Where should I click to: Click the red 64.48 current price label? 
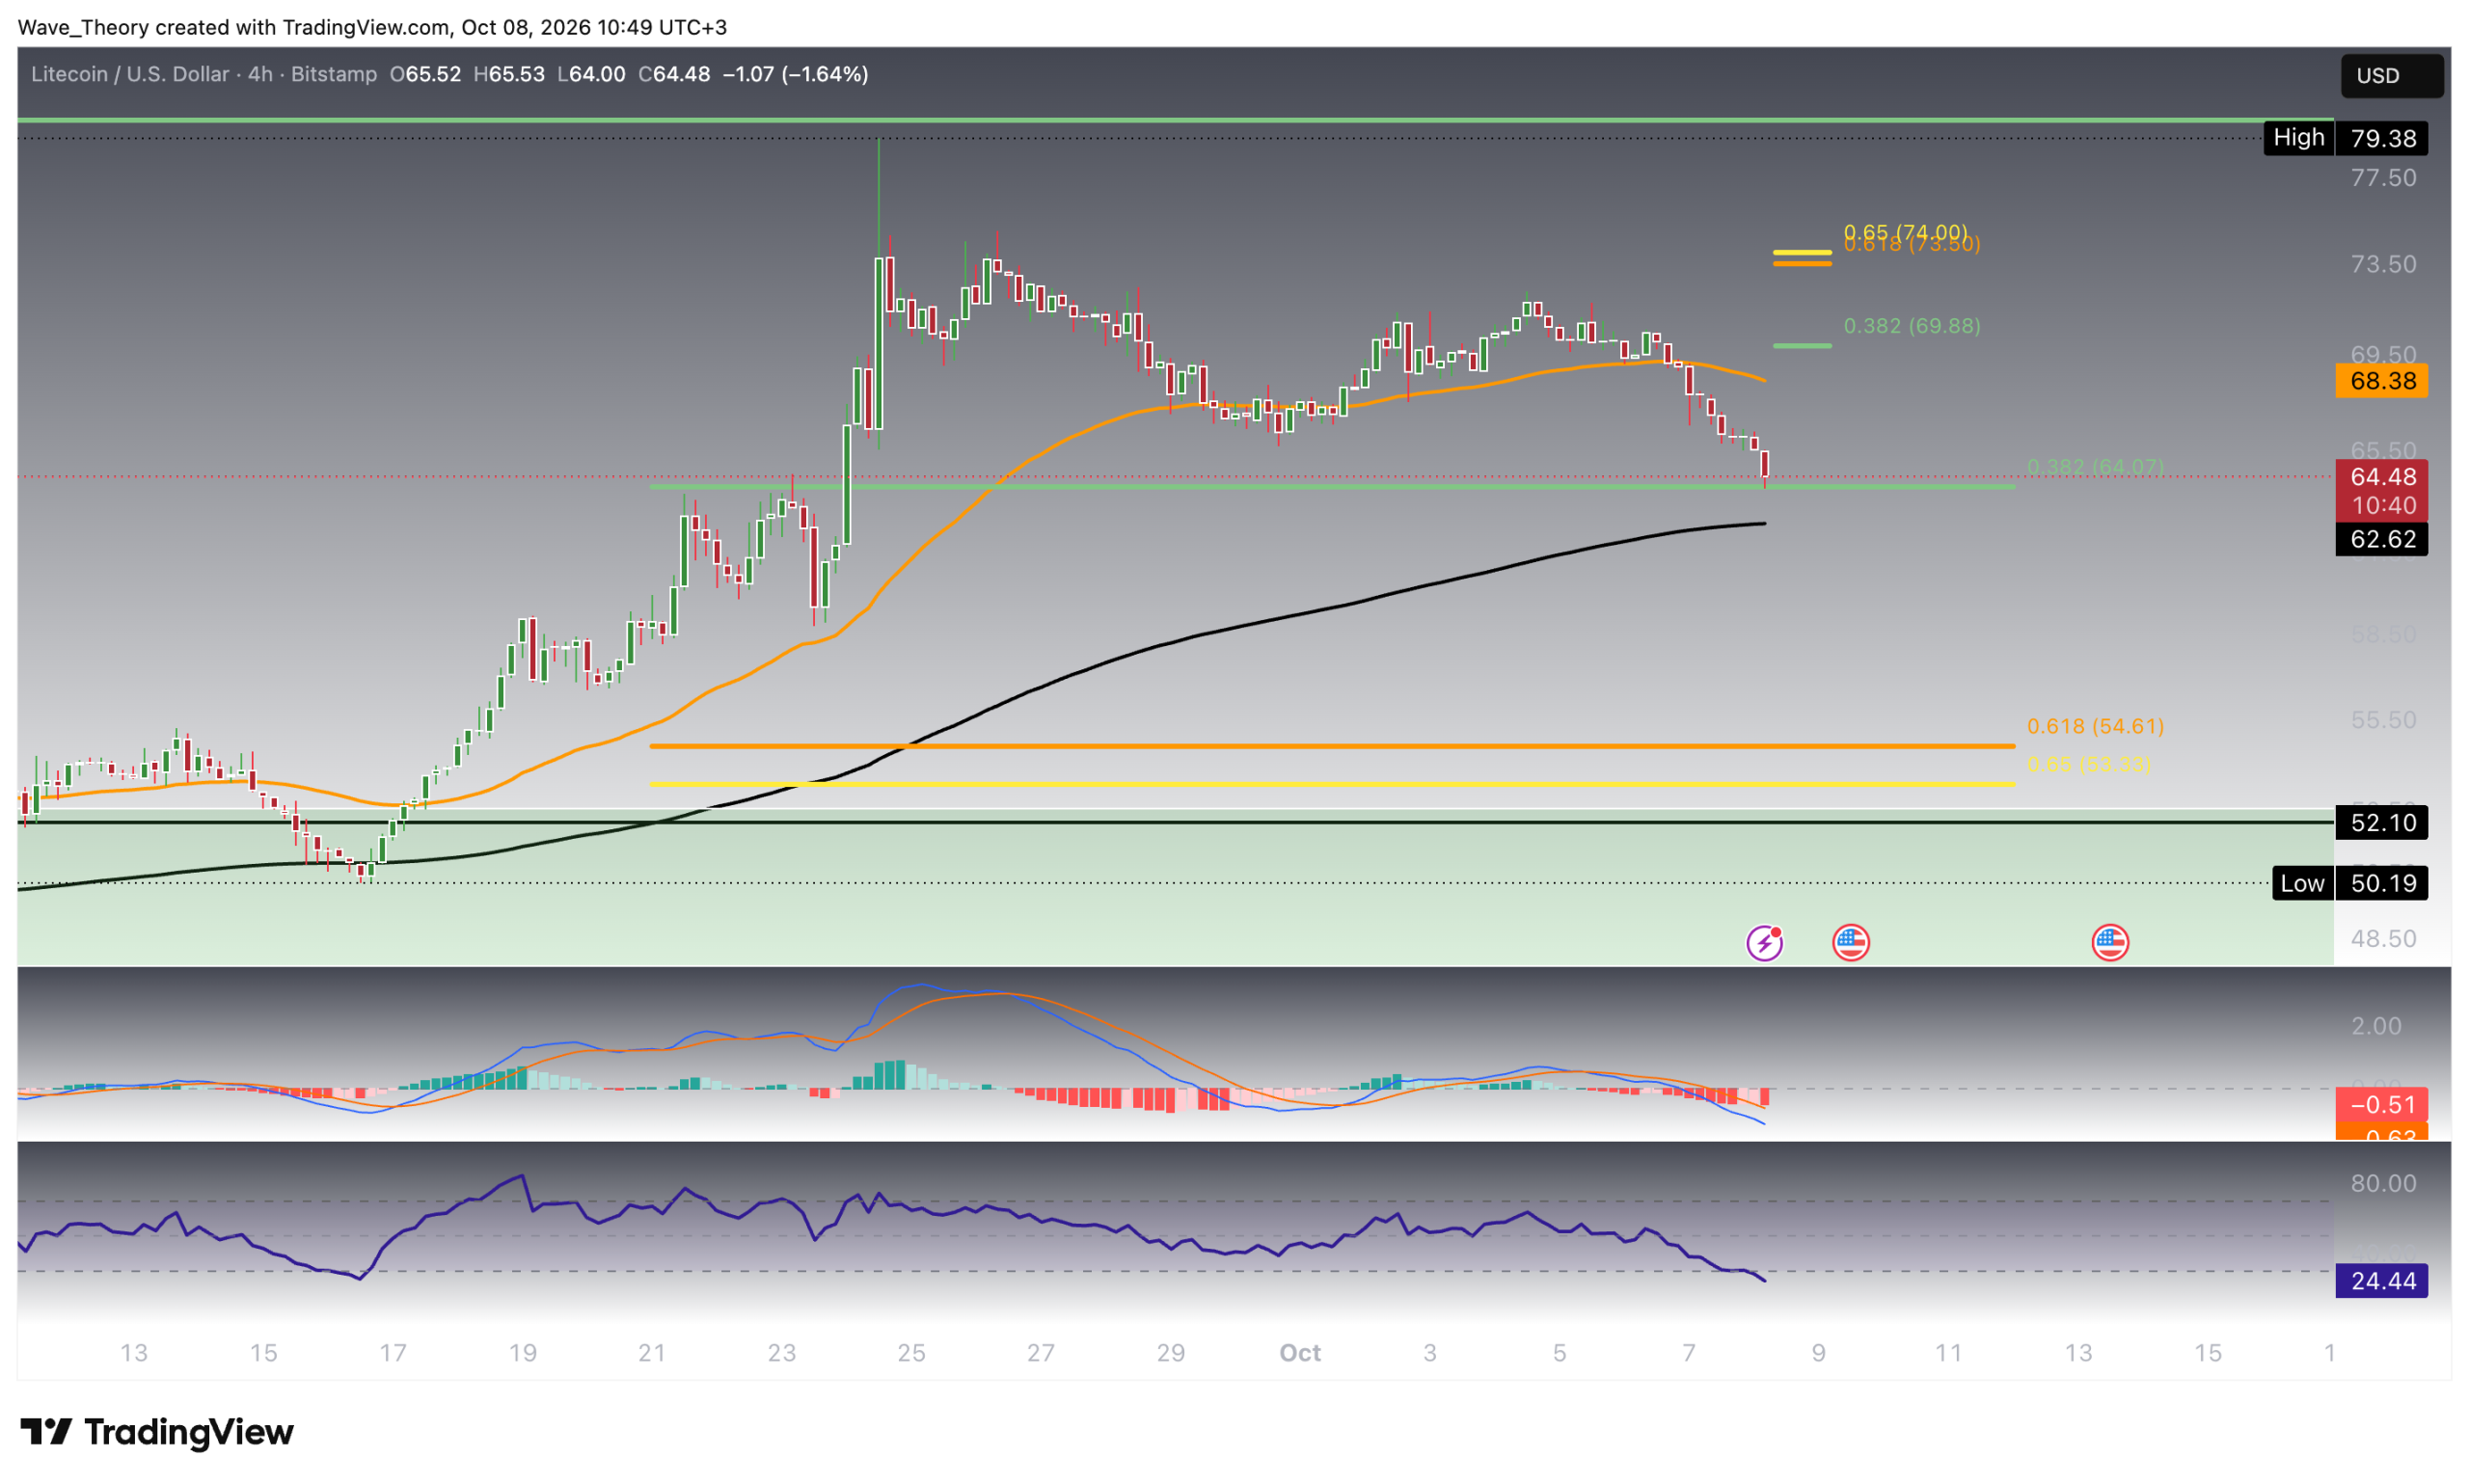[x=2381, y=477]
